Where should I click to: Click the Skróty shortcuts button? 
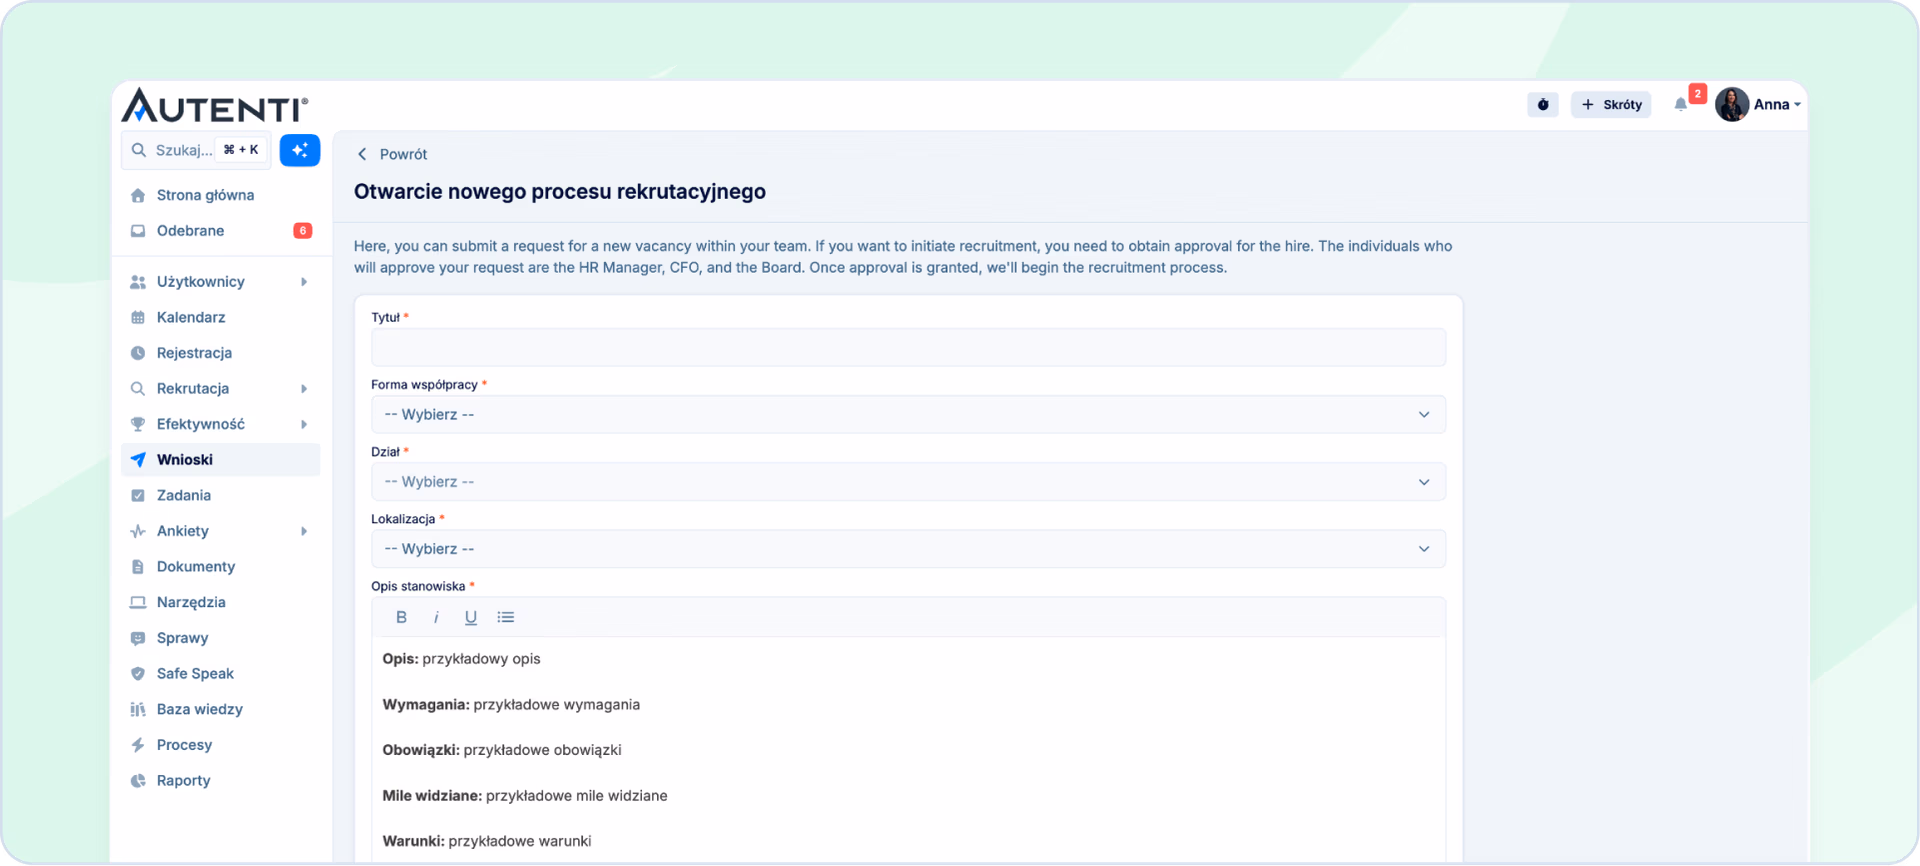[x=1611, y=104]
